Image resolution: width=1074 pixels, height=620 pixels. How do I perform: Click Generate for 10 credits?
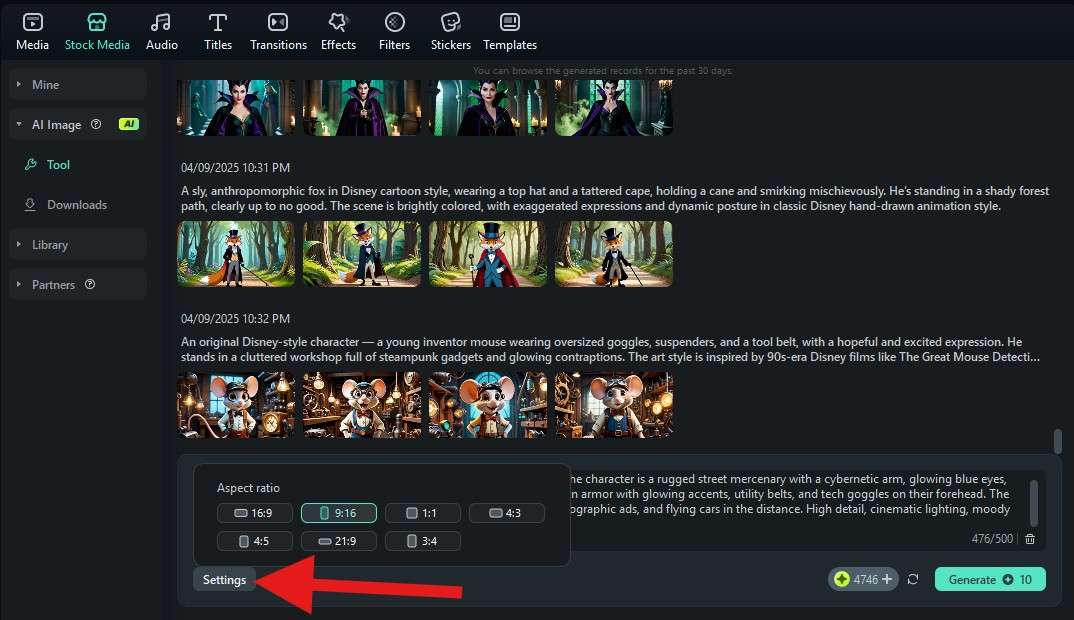pos(990,580)
